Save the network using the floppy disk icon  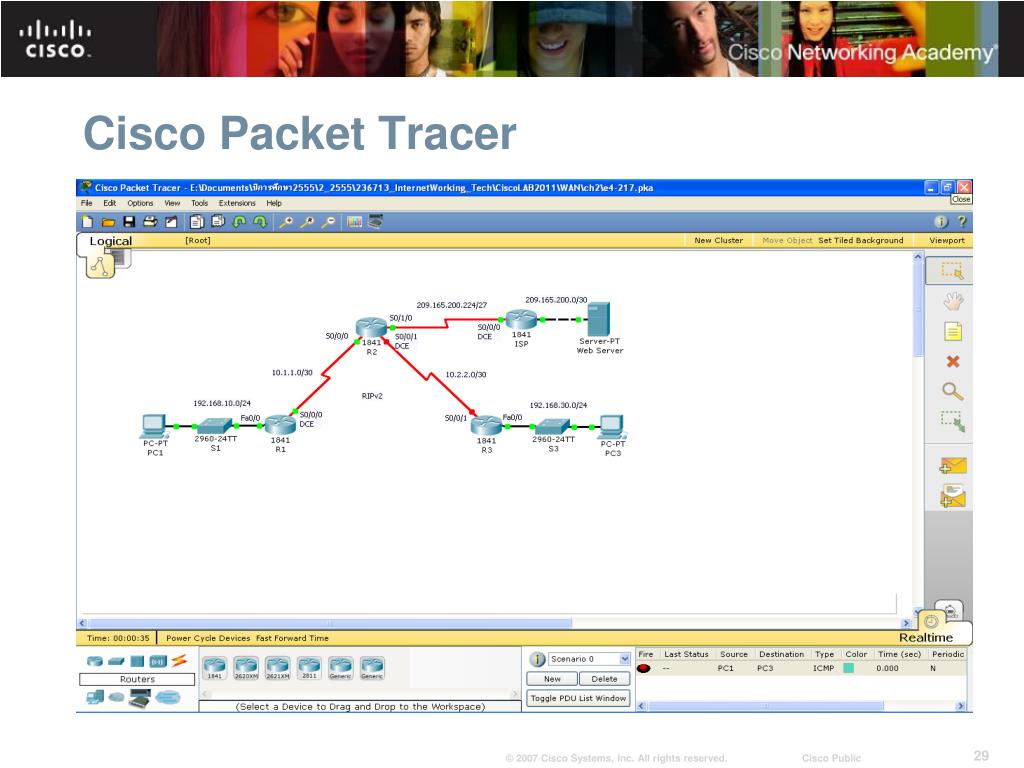(129, 222)
